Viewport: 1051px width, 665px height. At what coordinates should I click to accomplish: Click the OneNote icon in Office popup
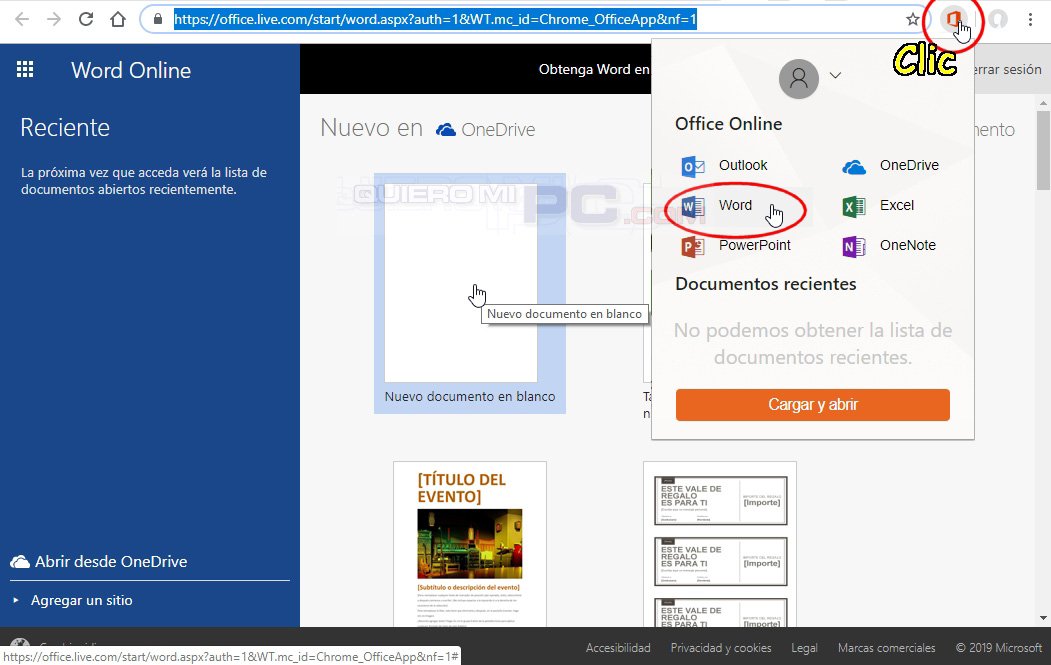pyautogui.click(x=854, y=246)
